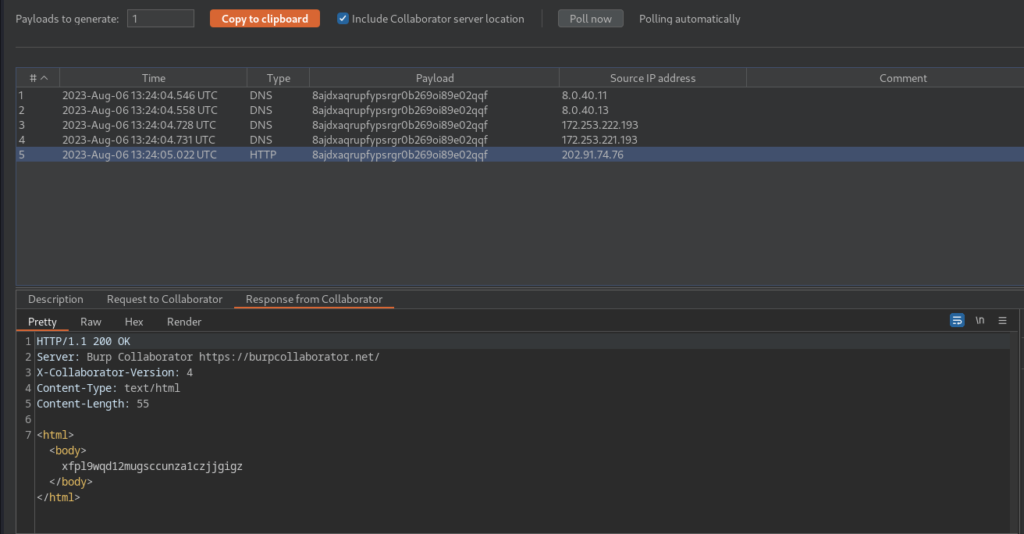Show non-printable characters with \n icon
Image resolution: width=1024 pixels, height=534 pixels.
tap(980, 321)
